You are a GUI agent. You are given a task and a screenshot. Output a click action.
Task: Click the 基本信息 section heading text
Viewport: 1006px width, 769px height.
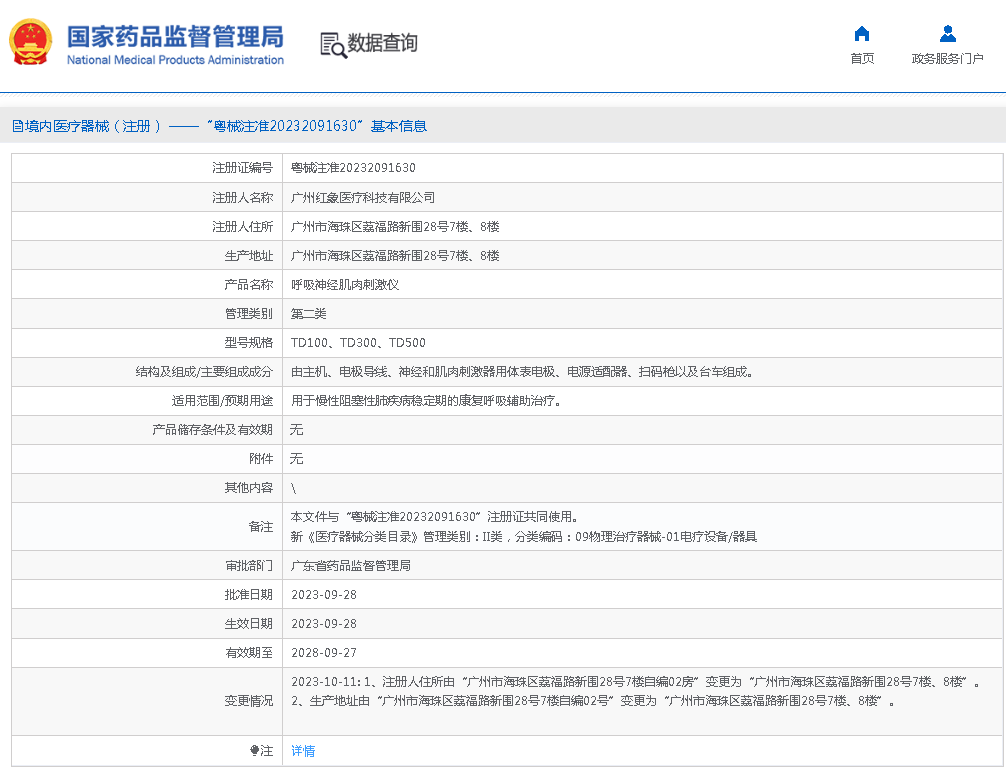(x=398, y=126)
